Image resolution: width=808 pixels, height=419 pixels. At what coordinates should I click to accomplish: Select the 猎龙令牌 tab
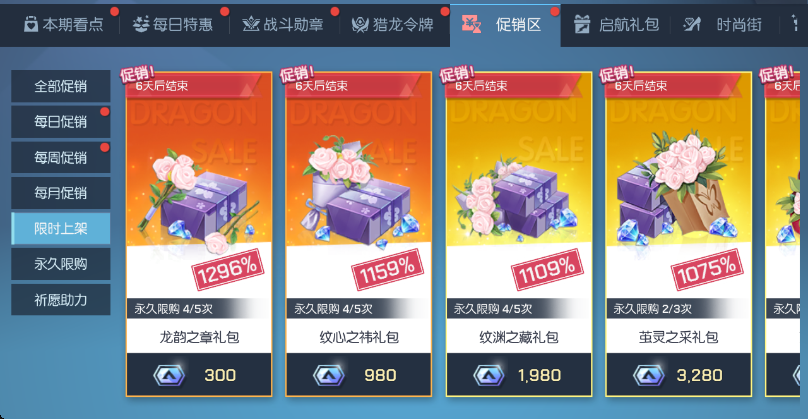point(393,24)
